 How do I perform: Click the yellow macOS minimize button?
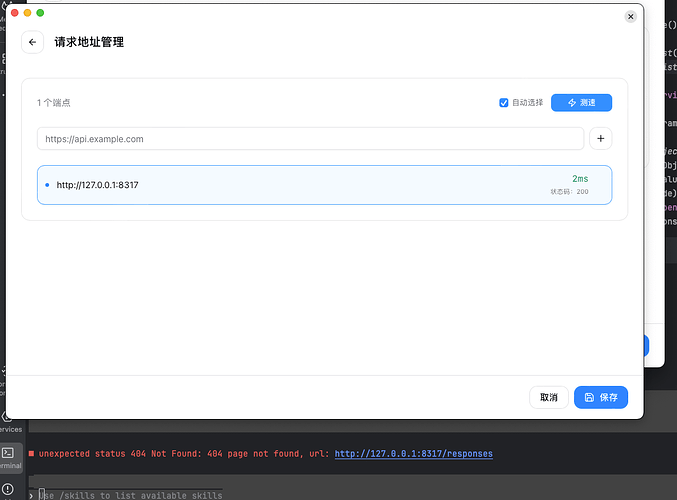point(27,13)
